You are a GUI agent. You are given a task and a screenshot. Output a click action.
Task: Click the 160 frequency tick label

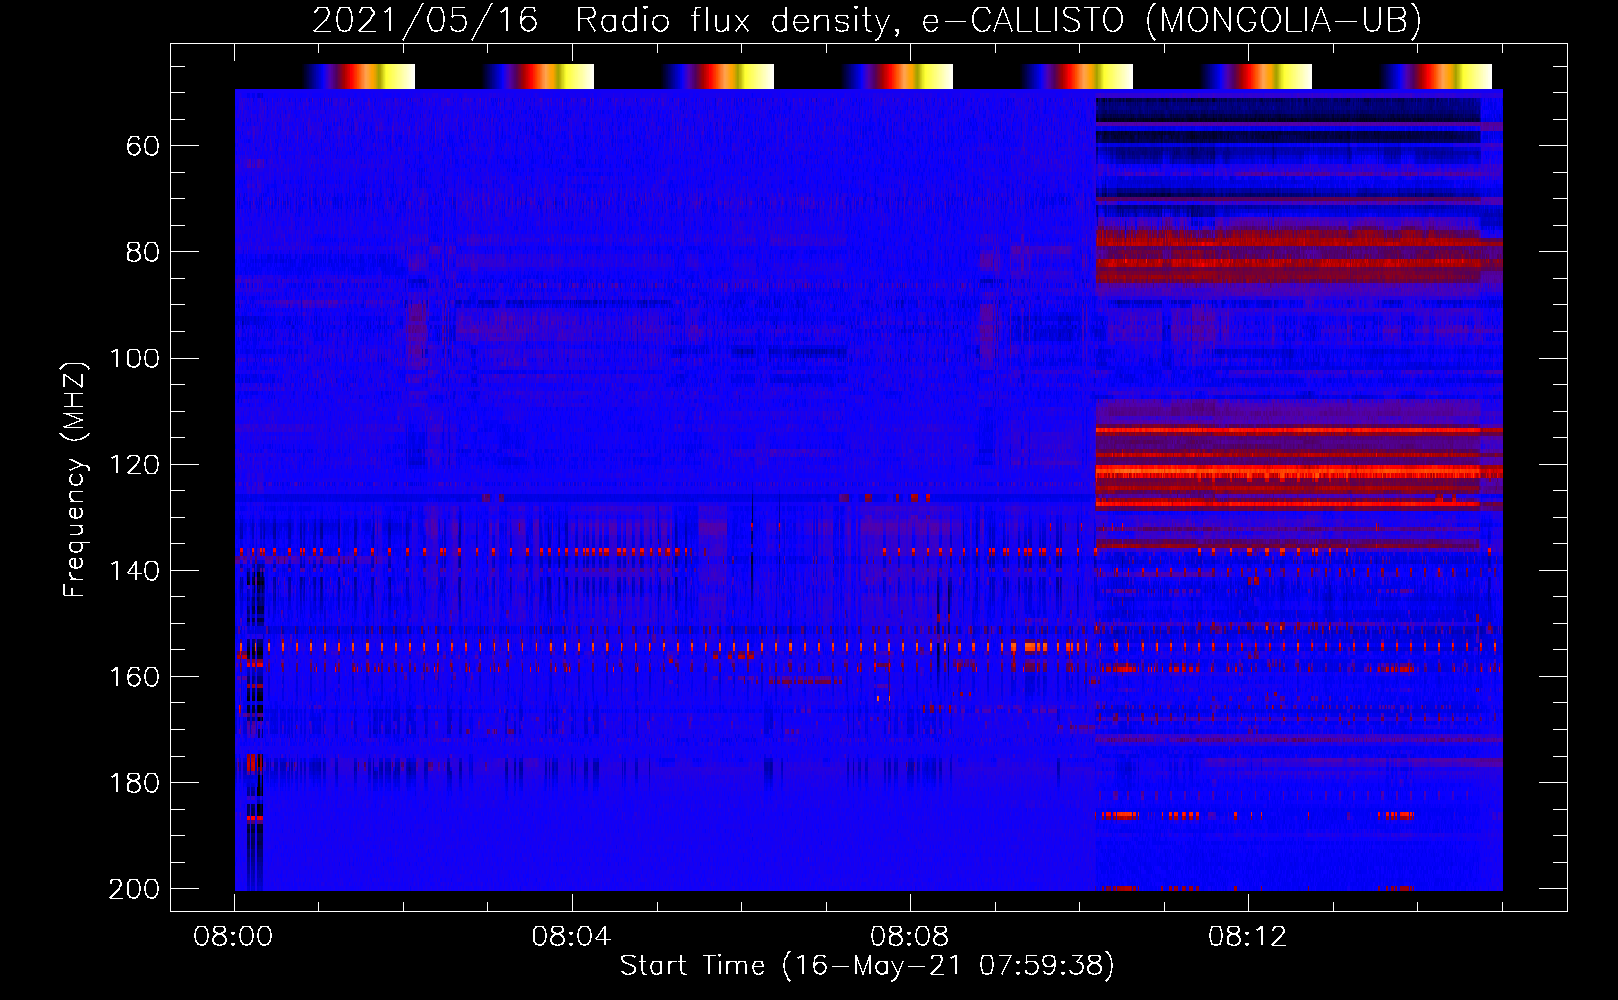135,676
